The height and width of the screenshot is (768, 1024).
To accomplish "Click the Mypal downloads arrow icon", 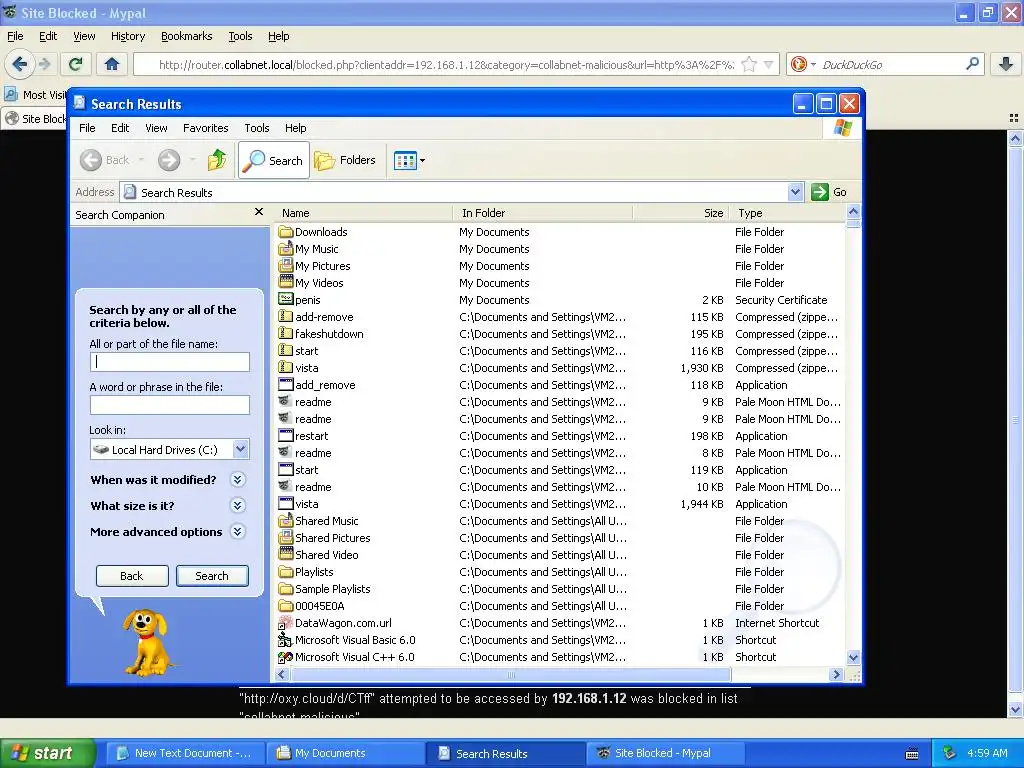I will point(1006,64).
